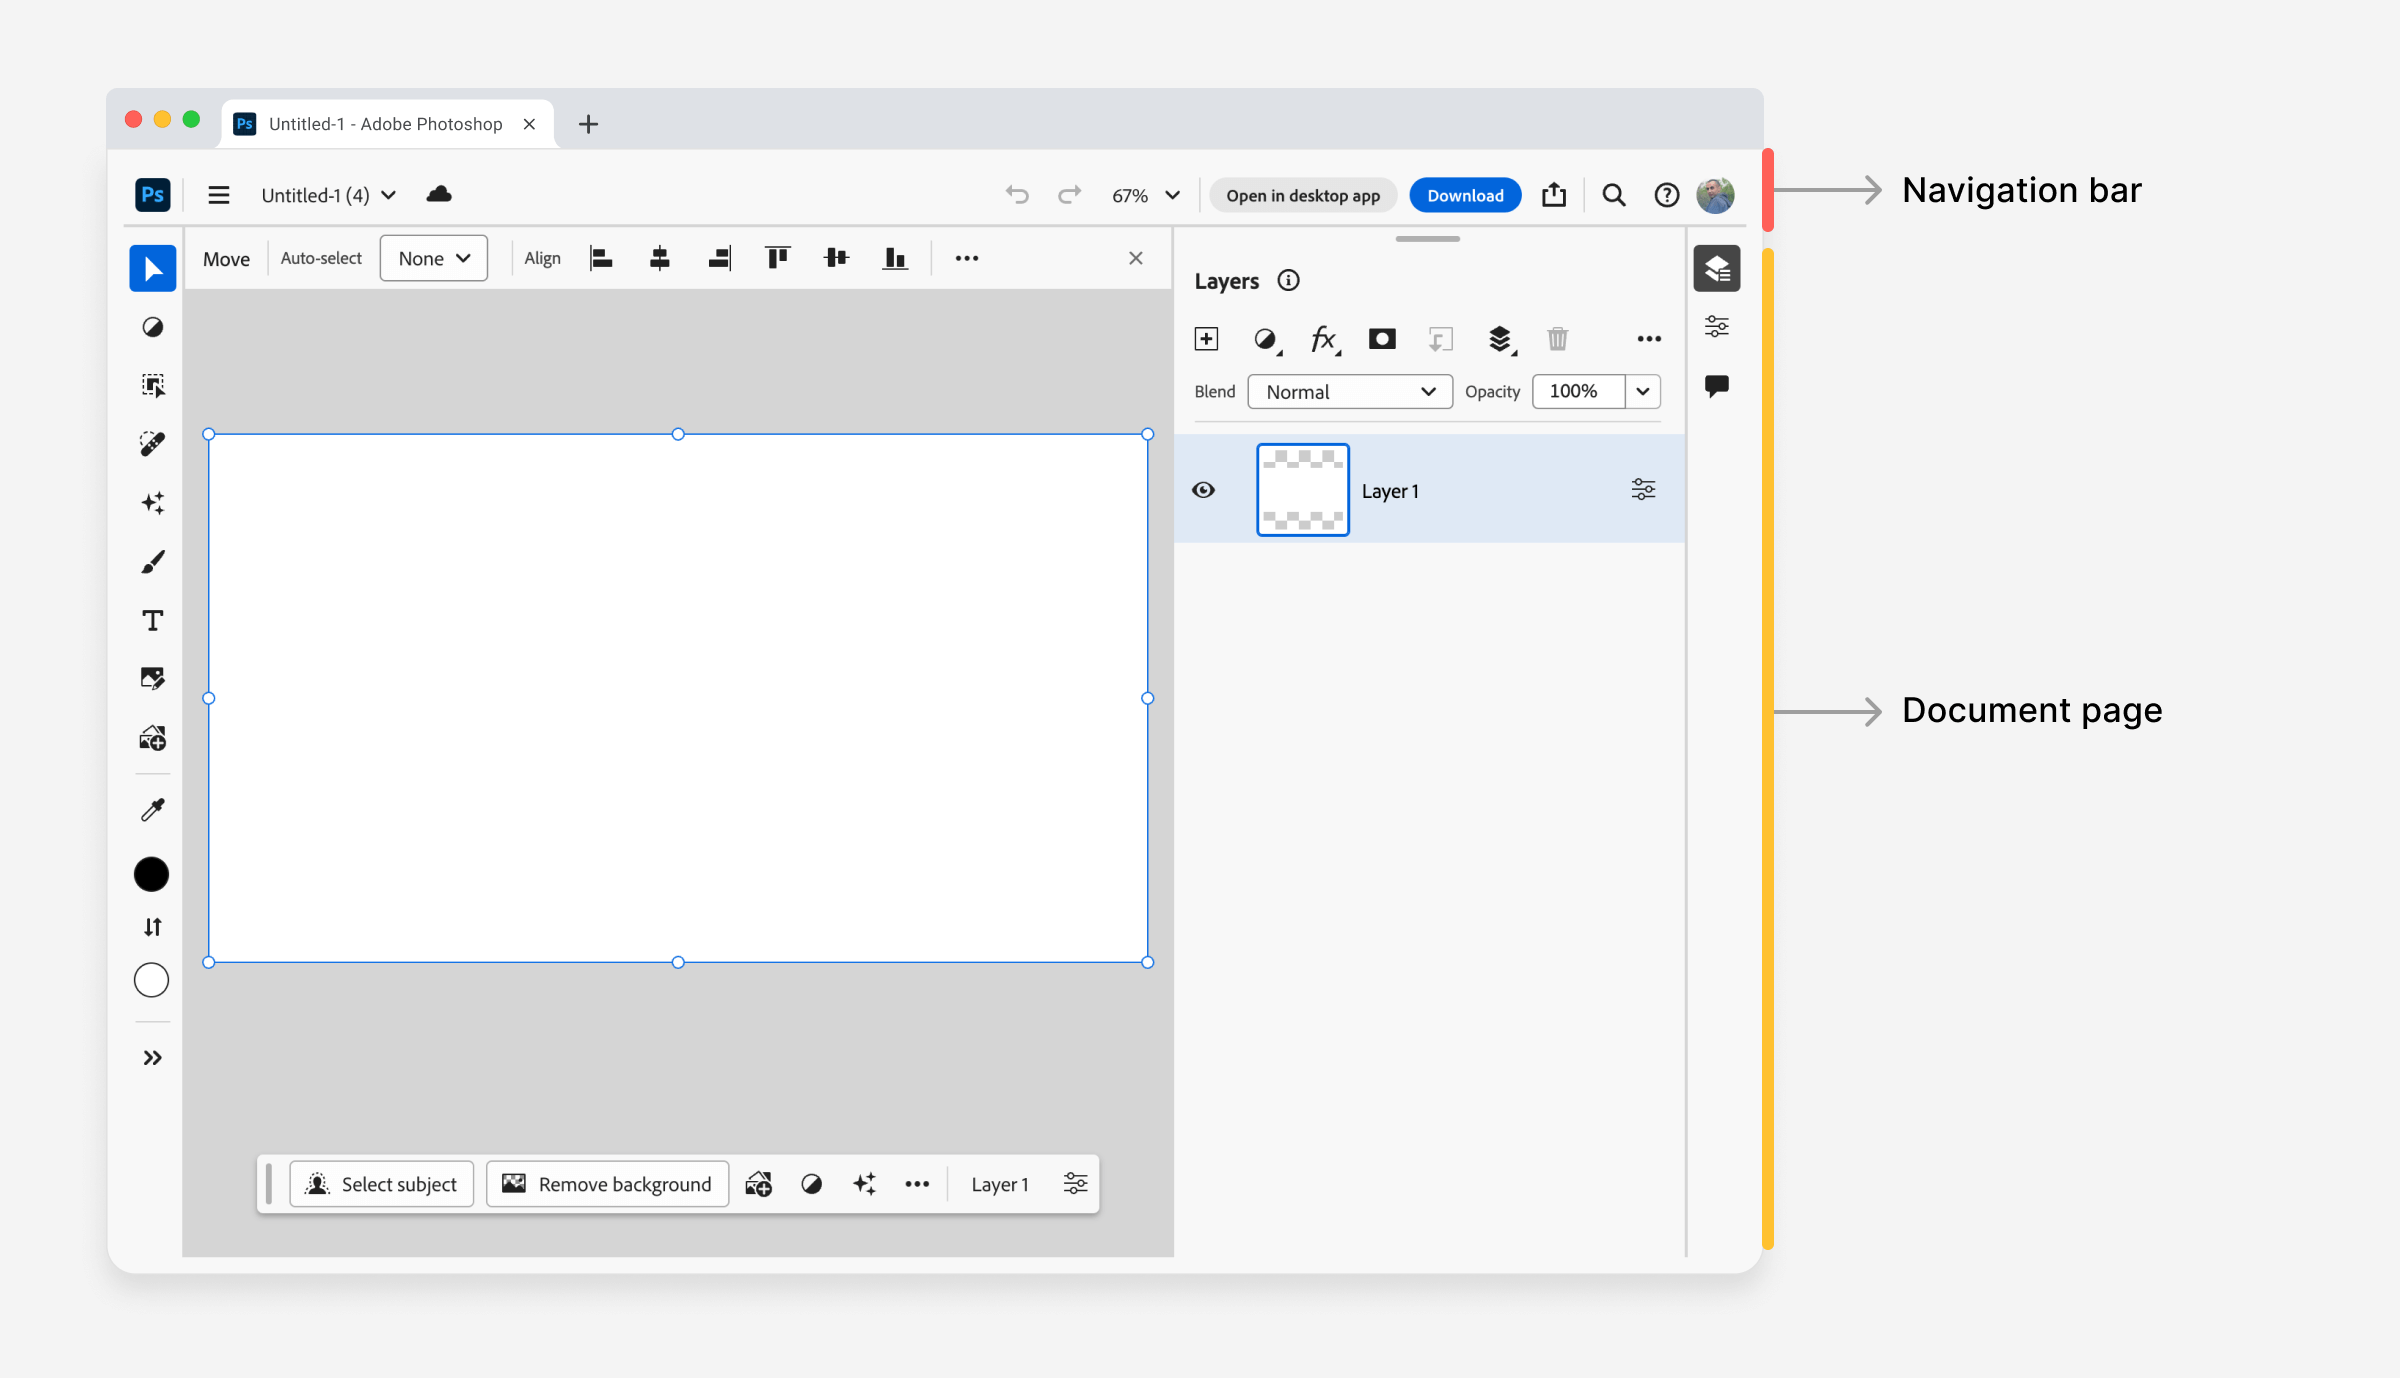Open the black foreground color swatch

(x=152, y=874)
